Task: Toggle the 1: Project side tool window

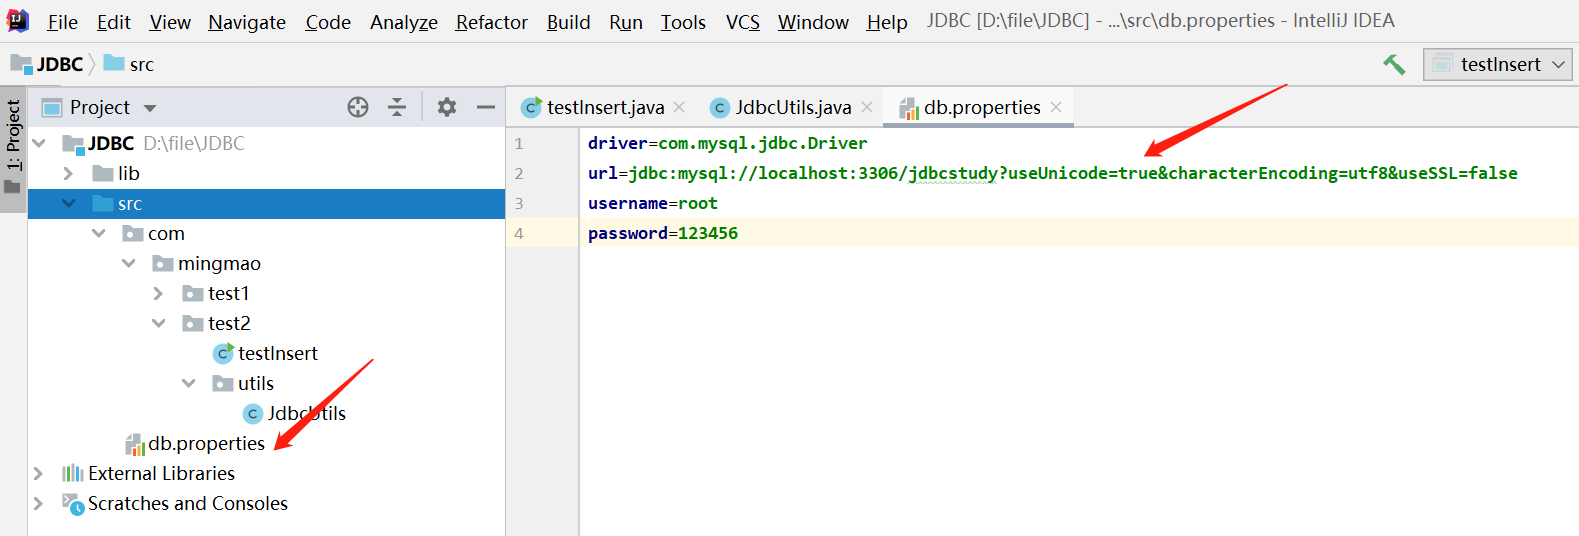Action: point(13,148)
